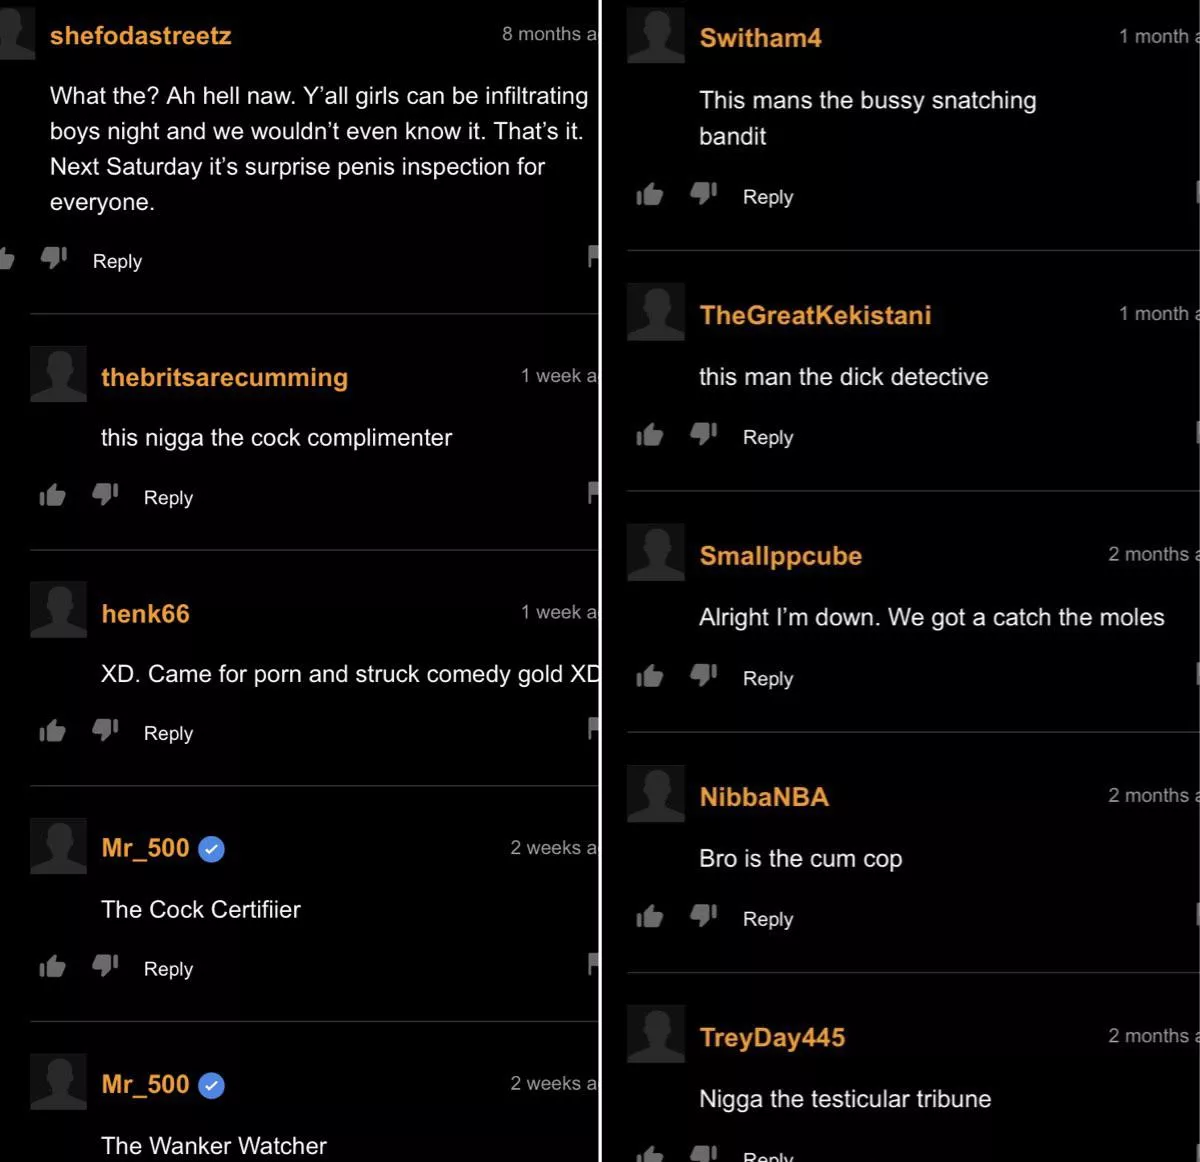
Task: Click the verified badge next to Mr_500
Action: pyautogui.click(x=211, y=847)
